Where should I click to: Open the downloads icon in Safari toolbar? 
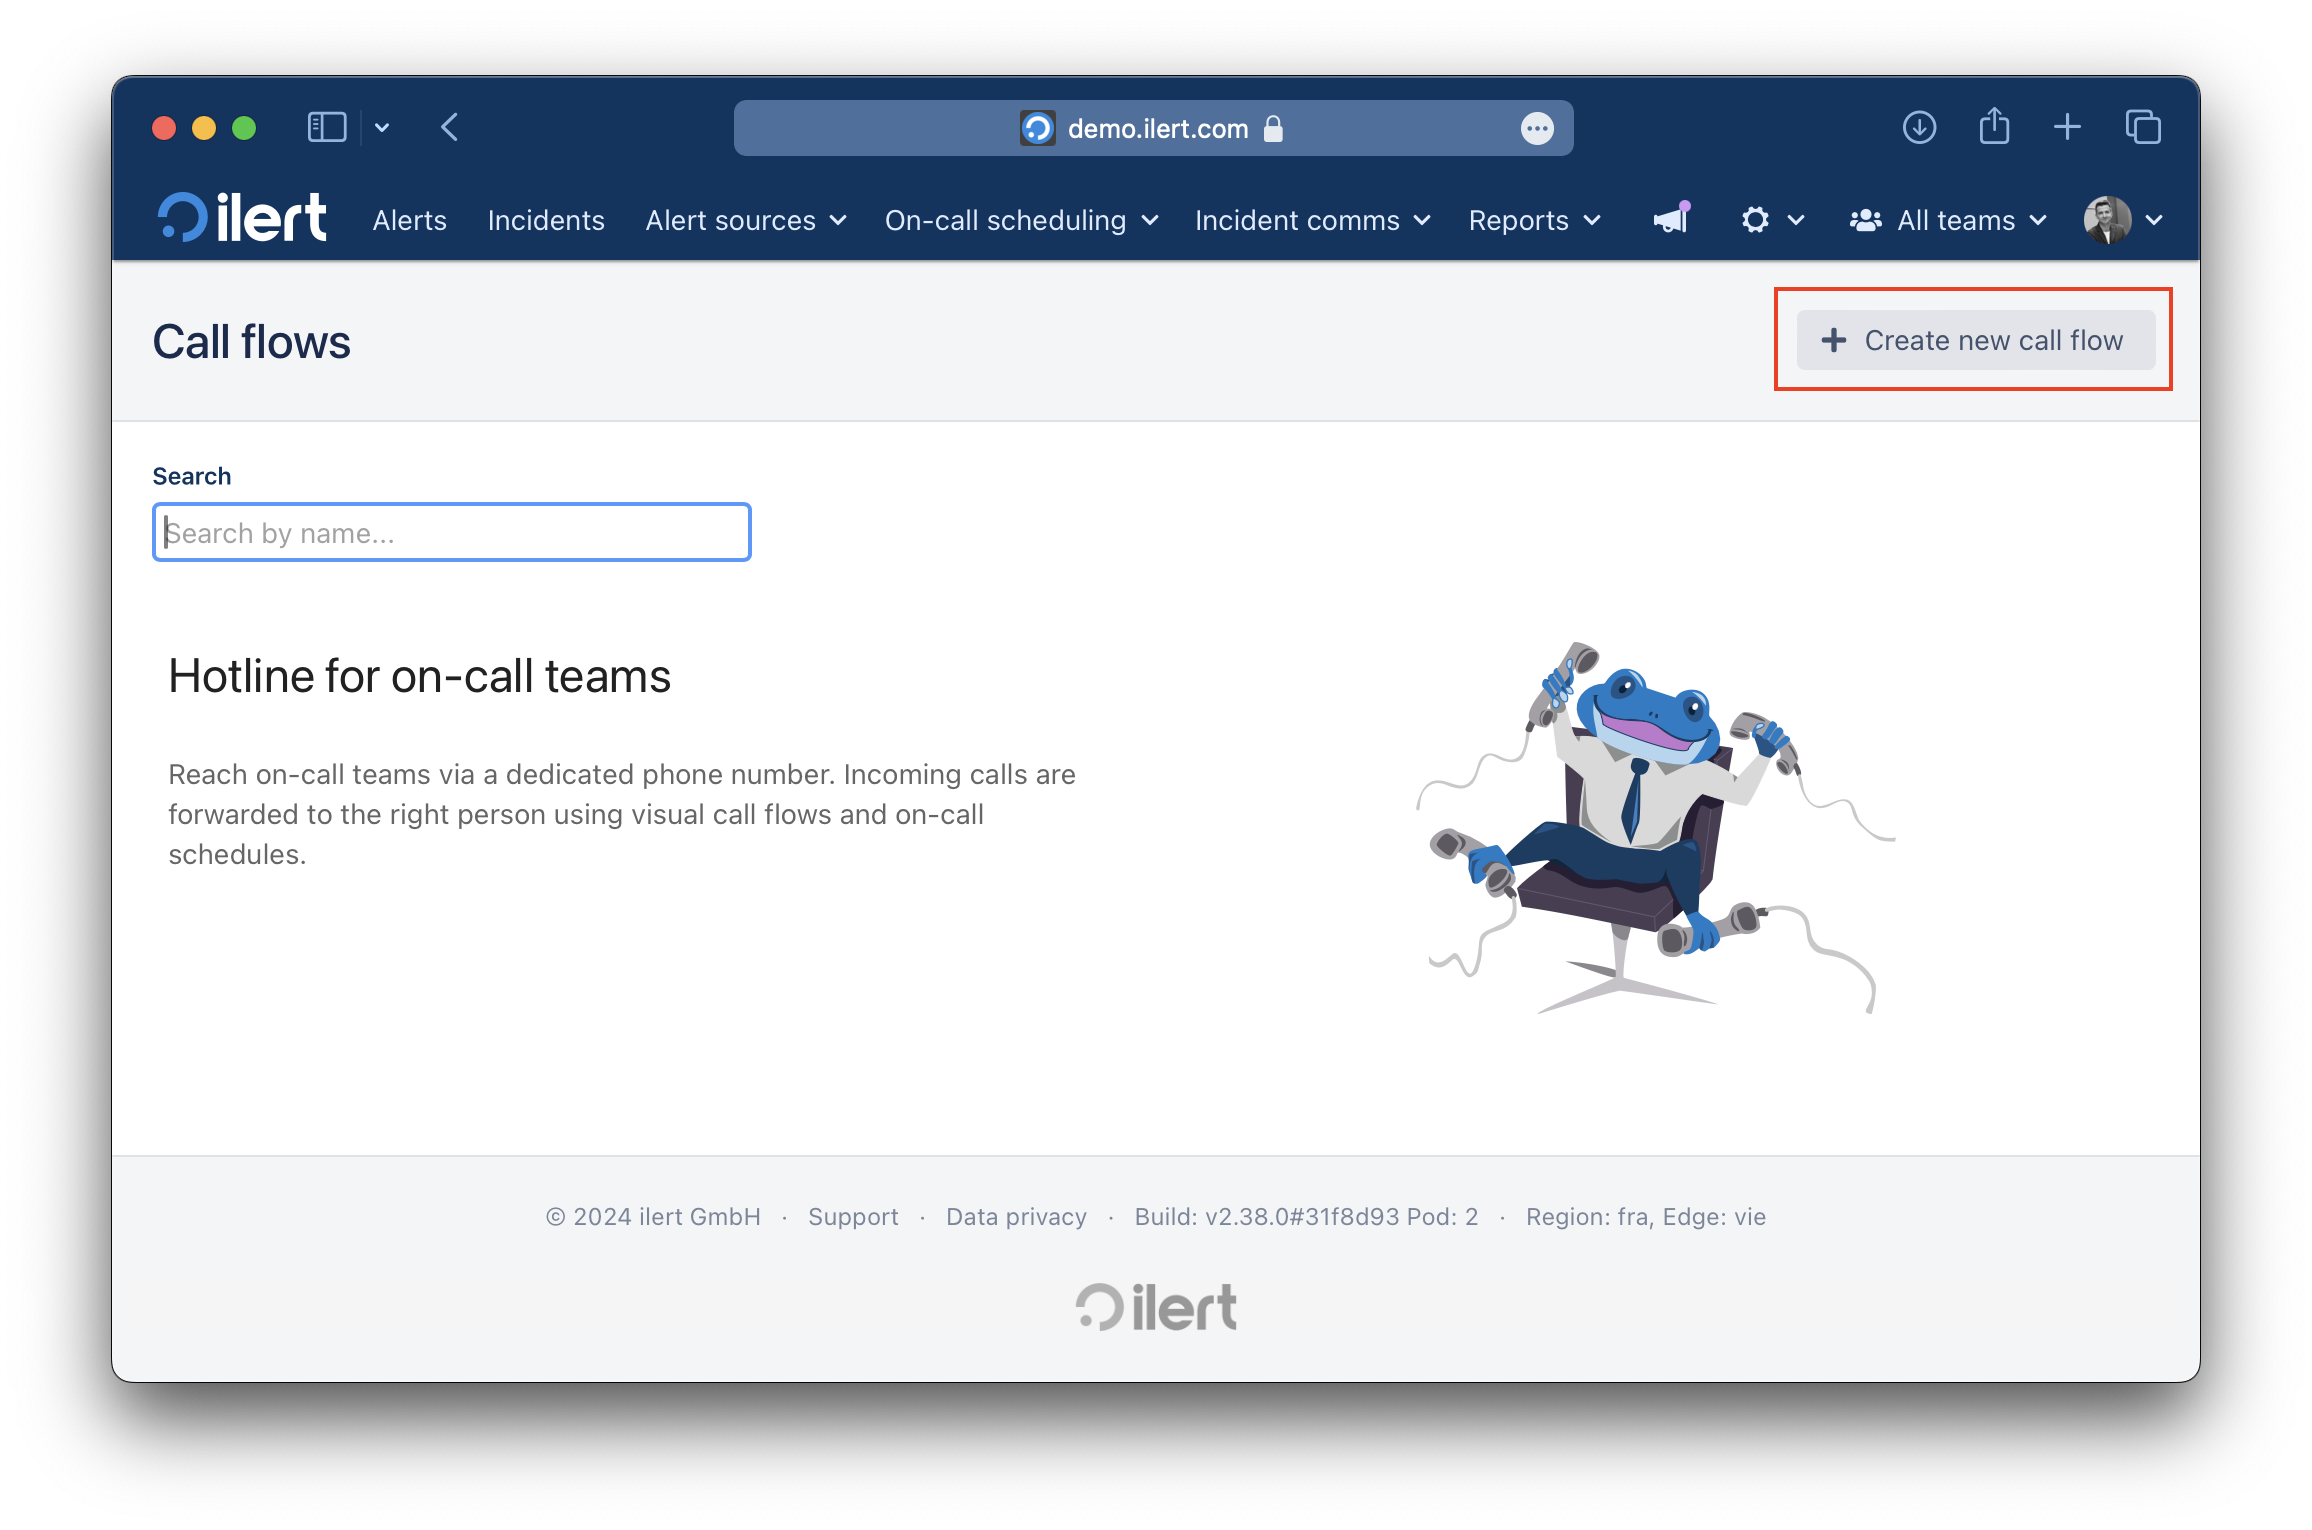[1919, 128]
